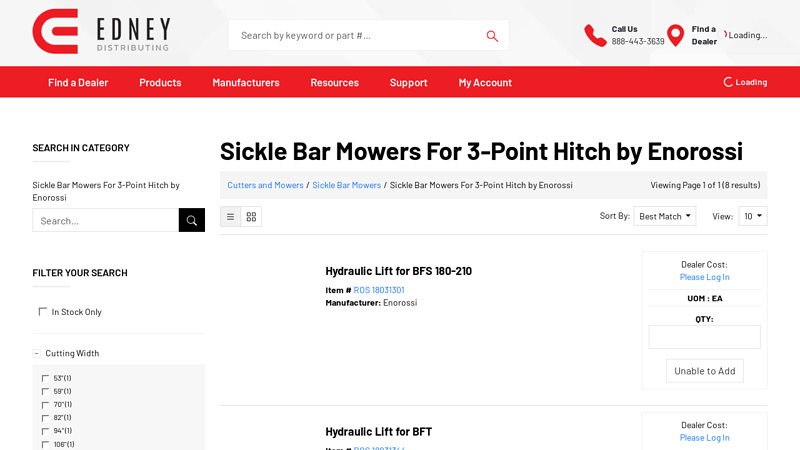This screenshot has height=450, width=800.
Task: Collapse the Cutting Width filter section
Action: coord(37,353)
